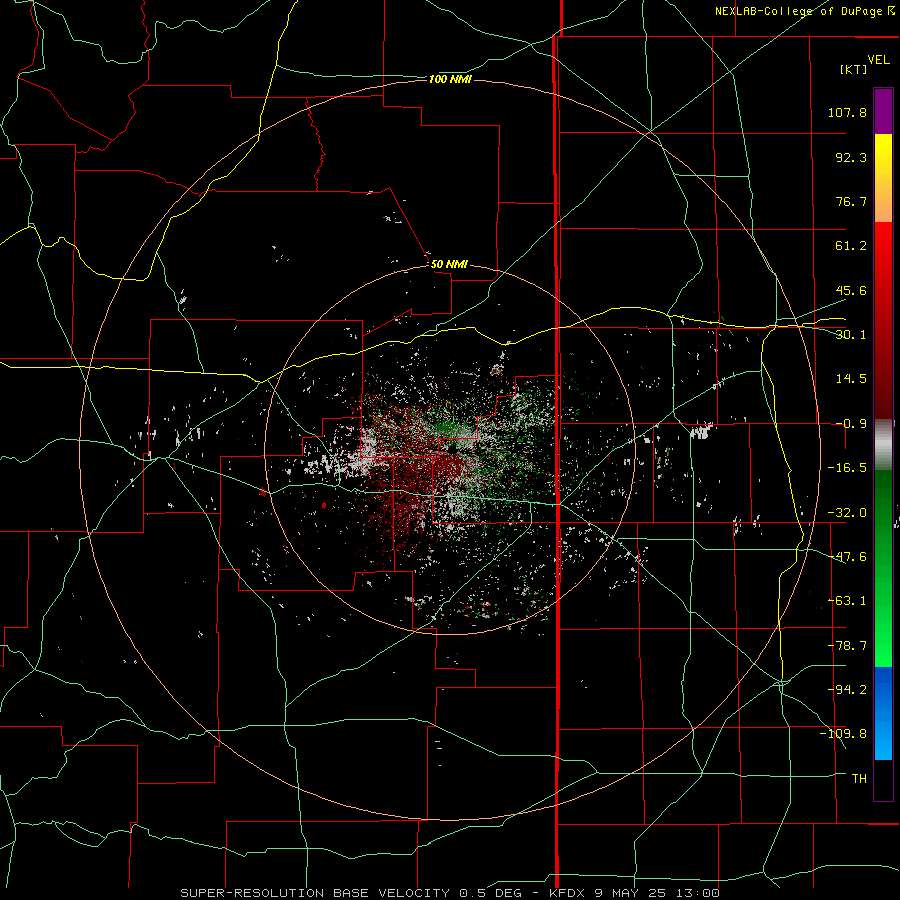Pick the yellow-orange segment of velocity color bar
The height and width of the screenshot is (900, 900).
click(883, 178)
